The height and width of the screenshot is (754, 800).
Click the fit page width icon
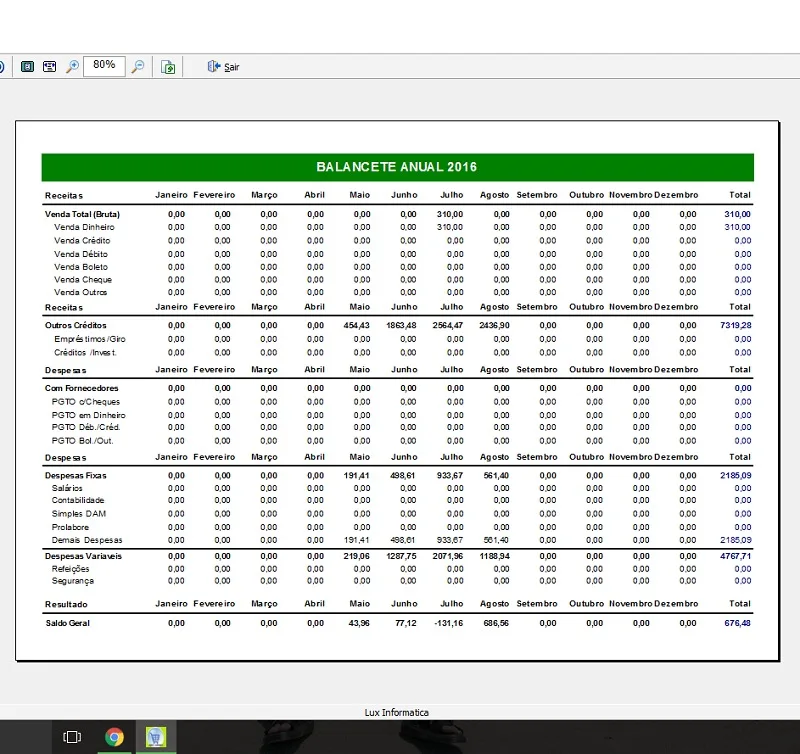click(x=49, y=67)
